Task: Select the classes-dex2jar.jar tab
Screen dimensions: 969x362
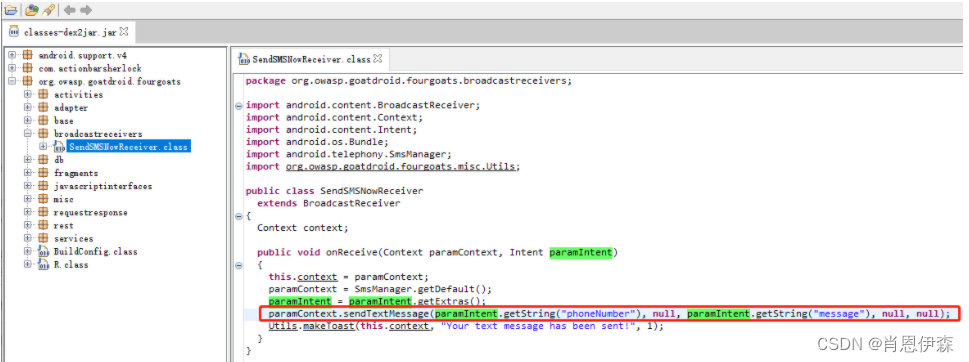Action: [69, 32]
